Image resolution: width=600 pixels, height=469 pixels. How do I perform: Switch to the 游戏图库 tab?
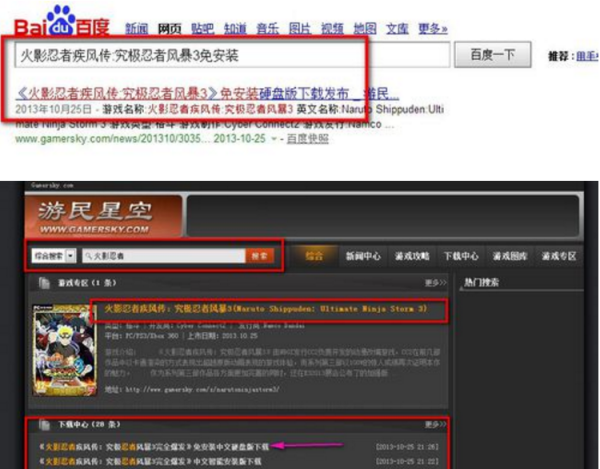point(510,256)
